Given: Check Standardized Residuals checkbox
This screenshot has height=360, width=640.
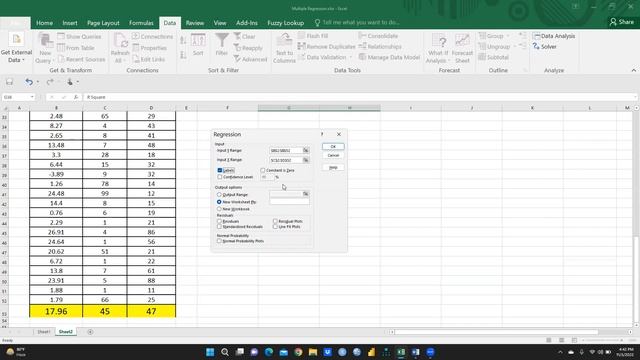Looking at the screenshot, I should (220, 227).
